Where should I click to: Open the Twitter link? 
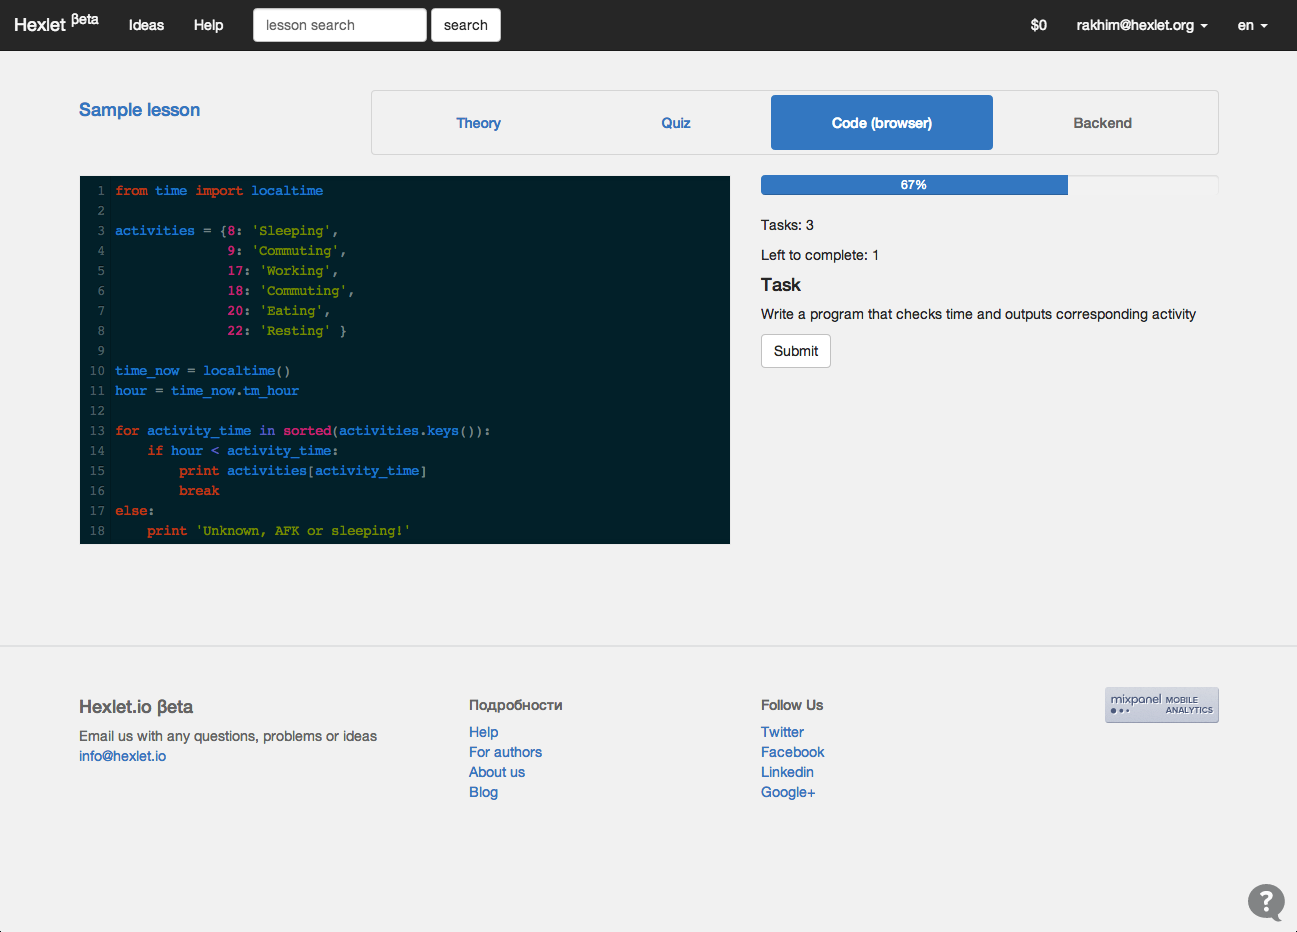pos(782,732)
